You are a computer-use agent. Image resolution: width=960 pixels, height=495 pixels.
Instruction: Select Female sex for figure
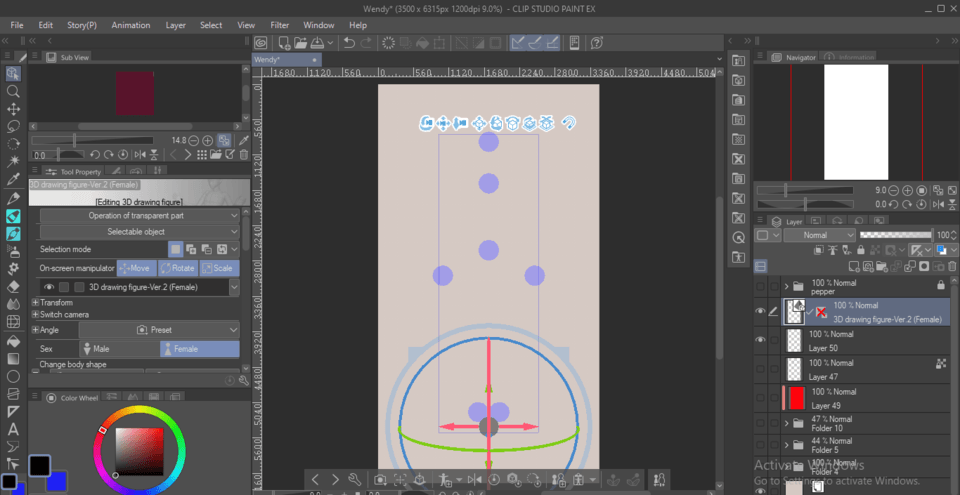[x=200, y=349]
